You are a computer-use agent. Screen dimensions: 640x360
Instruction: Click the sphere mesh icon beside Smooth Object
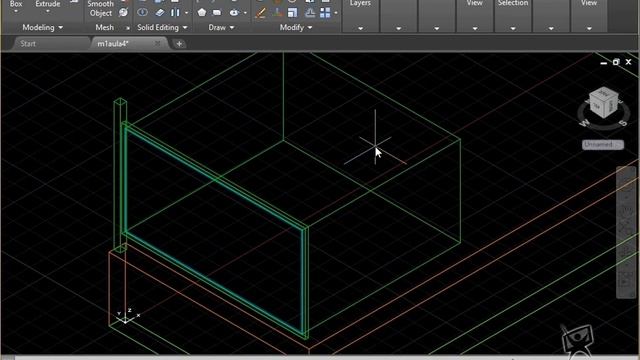pyautogui.click(x=123, y=13)
